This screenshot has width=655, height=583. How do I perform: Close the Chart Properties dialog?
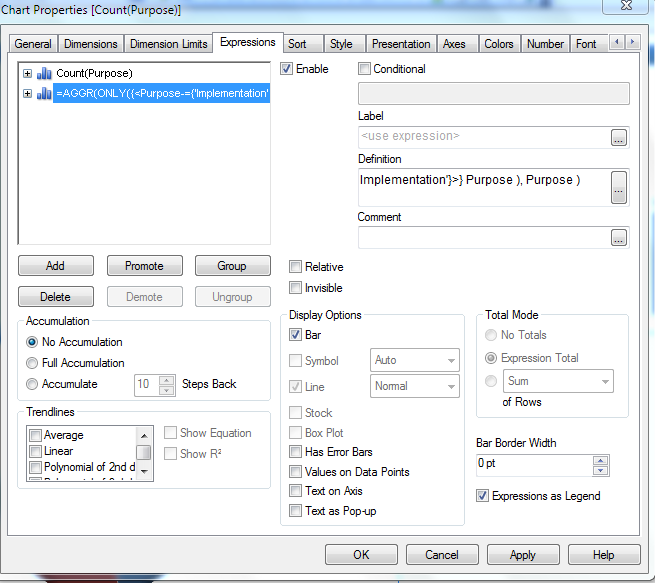pos(626,5)
